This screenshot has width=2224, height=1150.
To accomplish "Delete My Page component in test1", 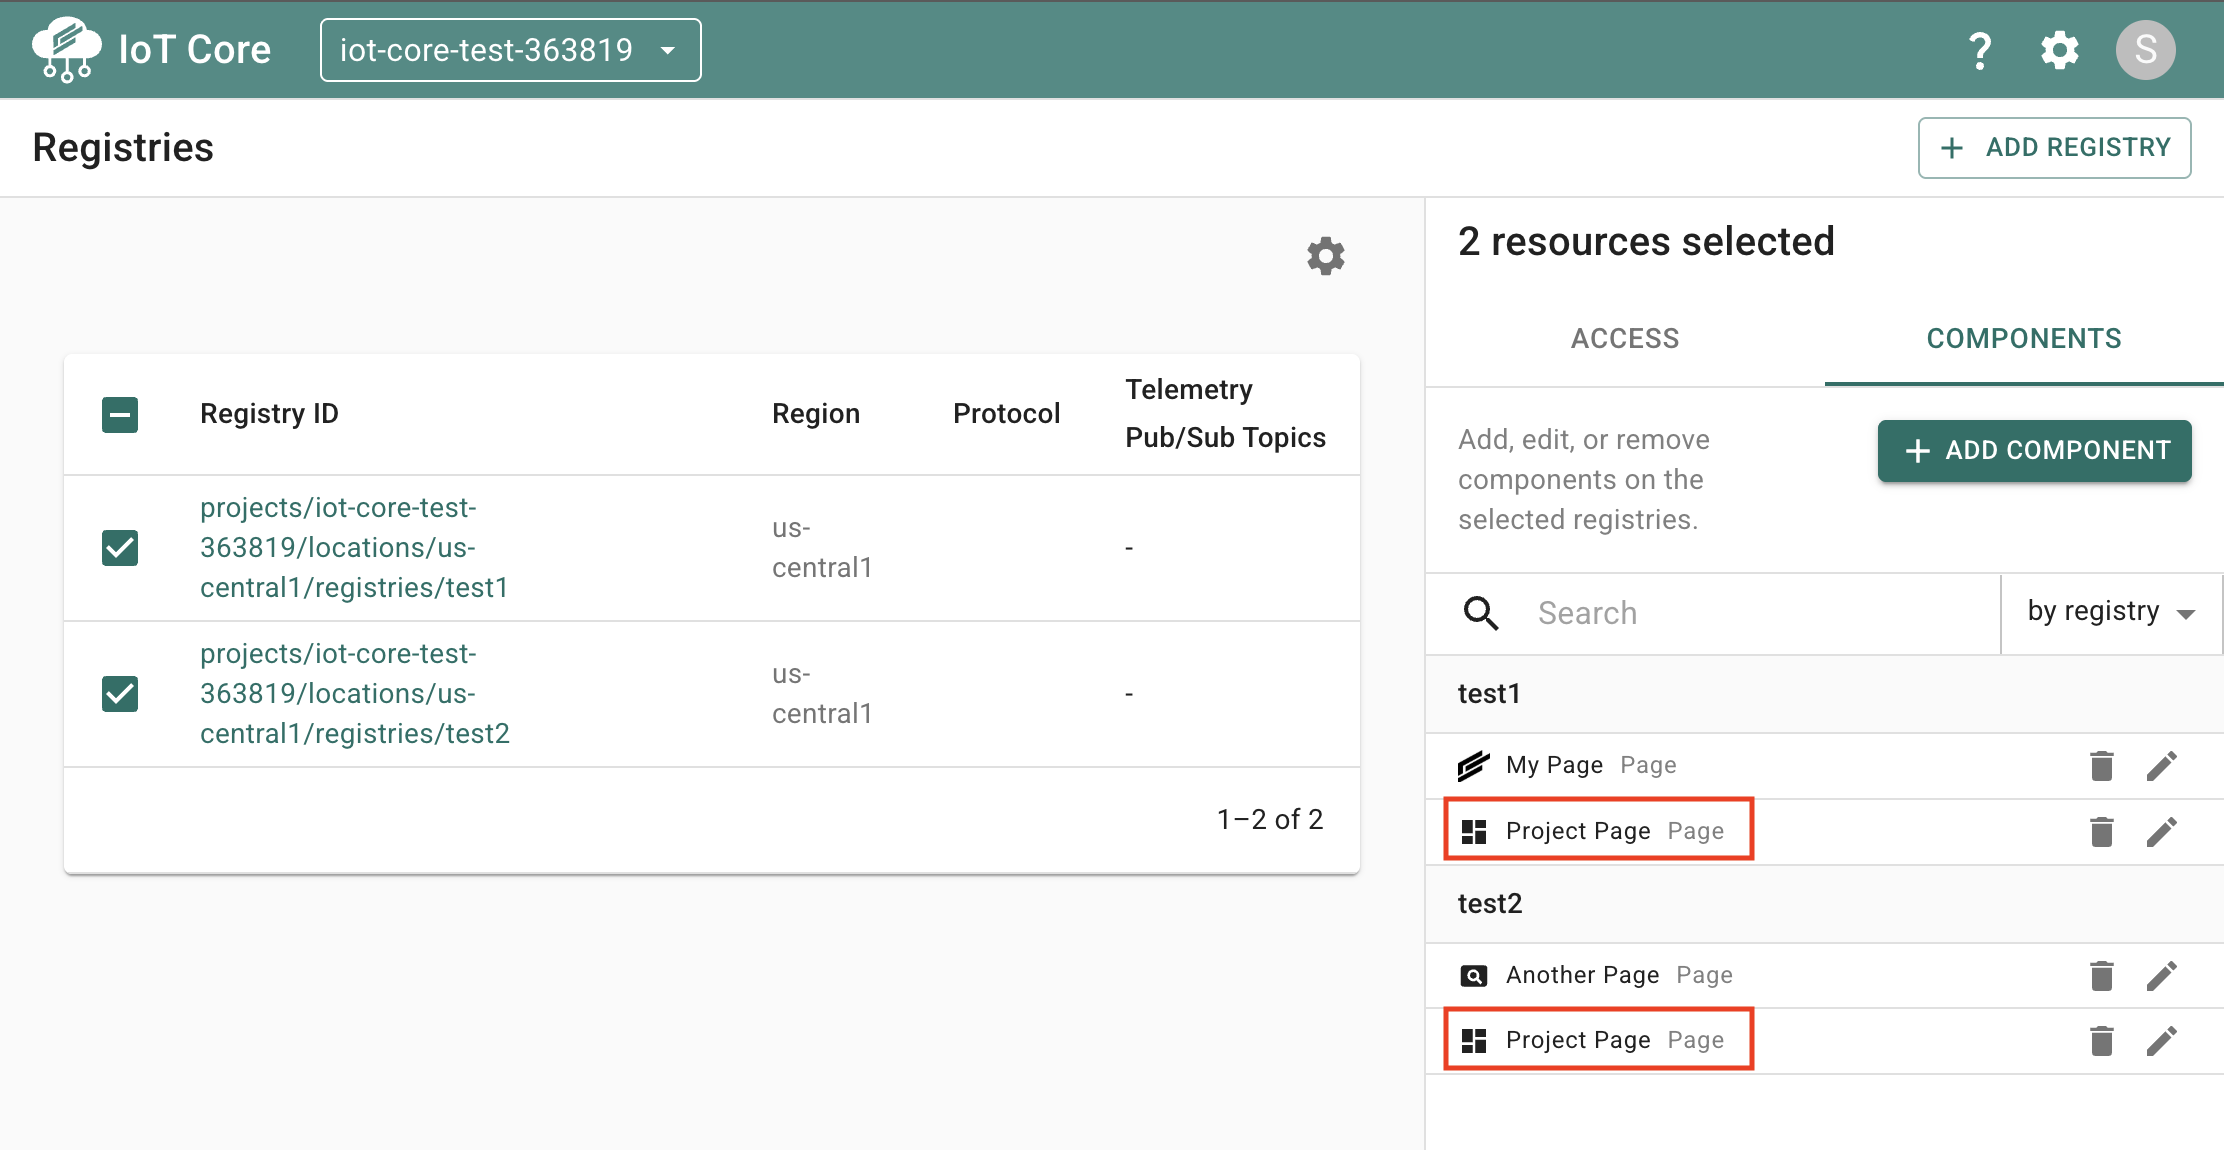I will click(x=2102, y=766).
